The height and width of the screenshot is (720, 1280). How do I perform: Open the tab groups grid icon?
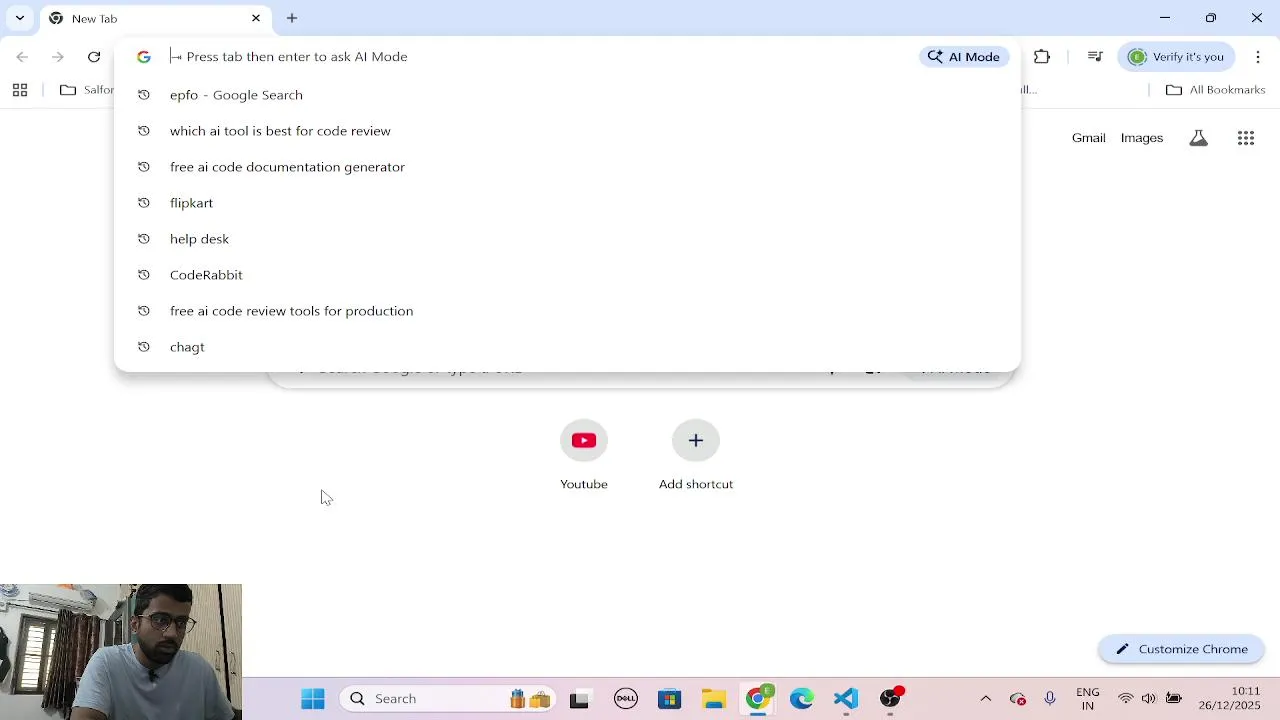click(x=20, y=90)
